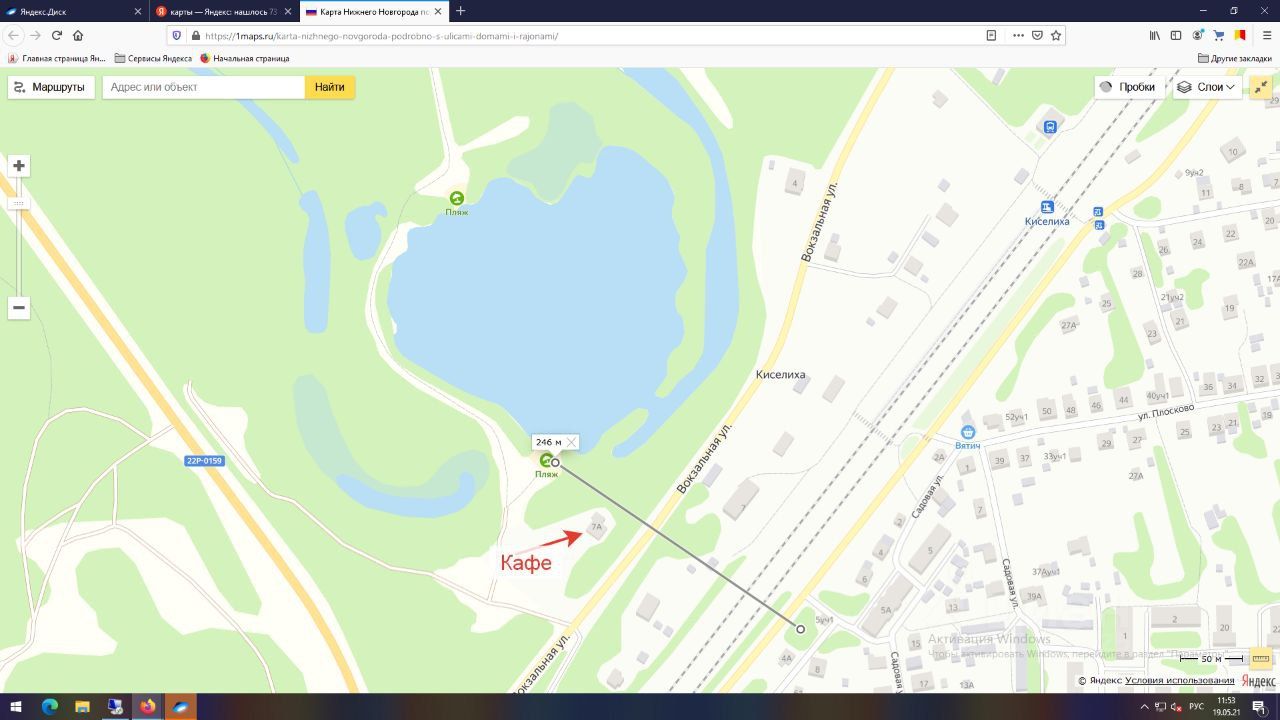Image resolution: width=1280 pixels, height=720 pixels.
Task: Click the Вятич shop basket icon
Action: click(x=967, y=433)
